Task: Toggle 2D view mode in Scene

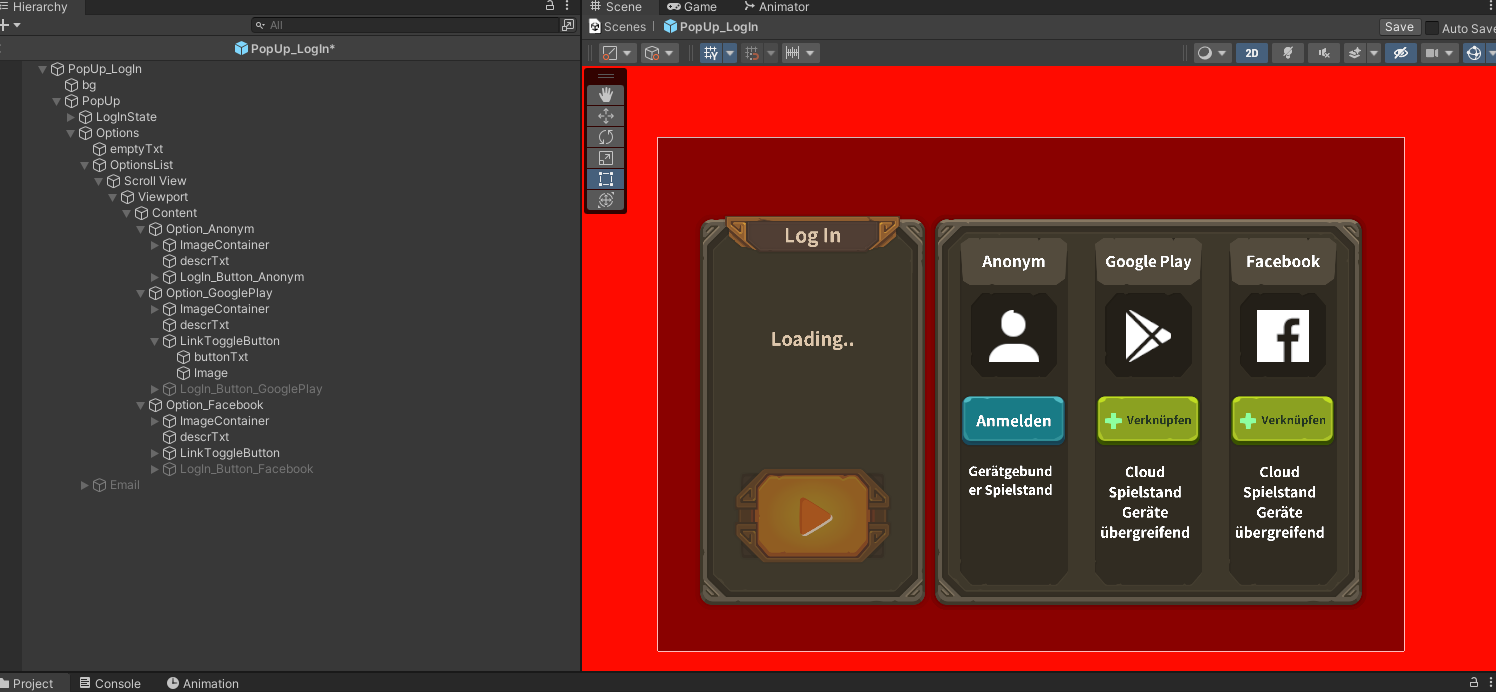Action: 1251,53
